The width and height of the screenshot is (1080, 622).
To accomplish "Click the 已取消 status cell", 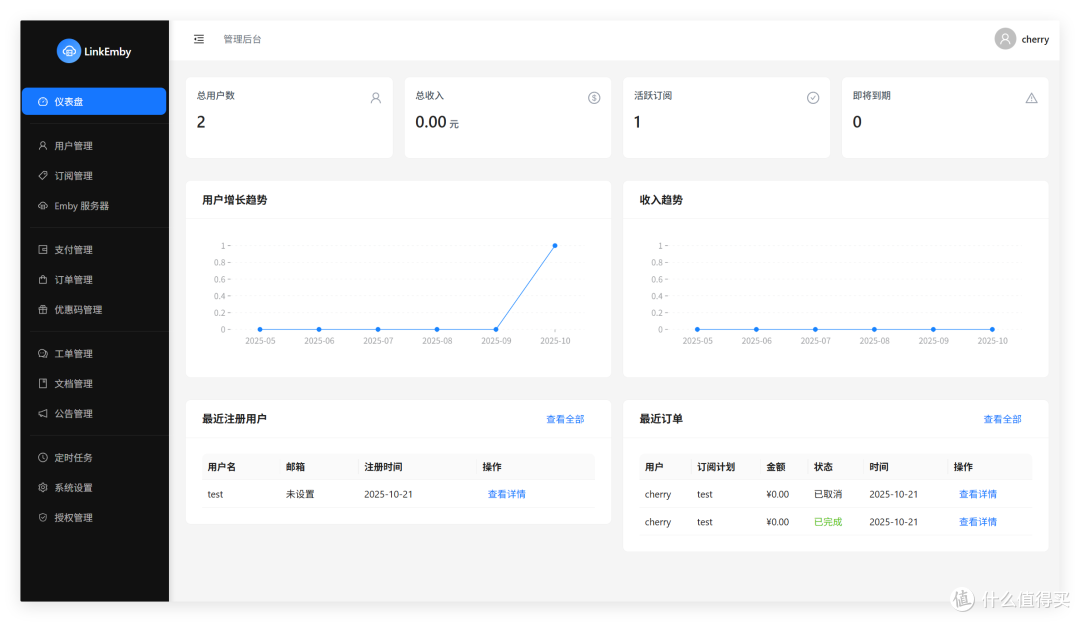I will [x=828, y=494].
